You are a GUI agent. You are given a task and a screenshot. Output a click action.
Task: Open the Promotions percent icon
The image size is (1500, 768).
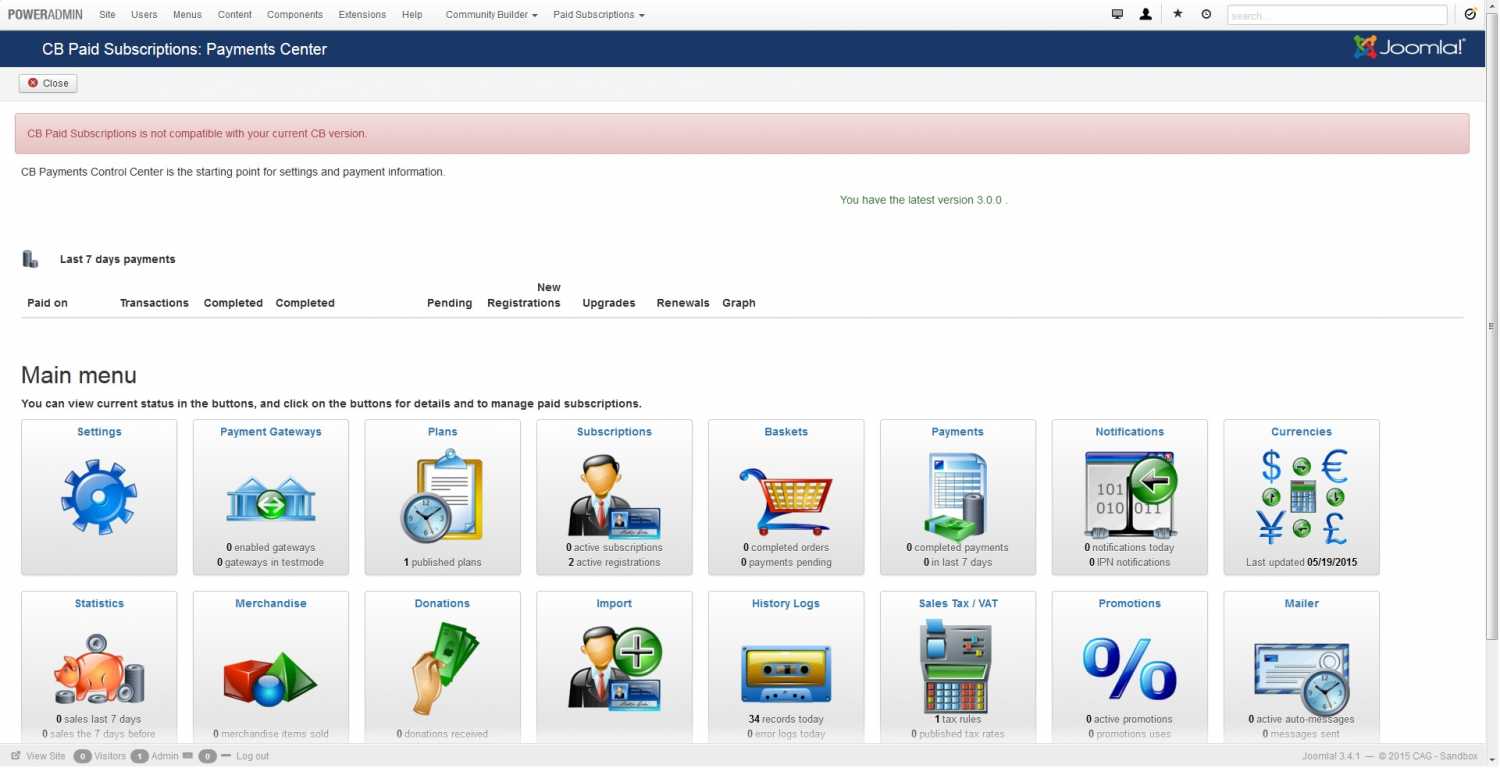[1130, 668]
